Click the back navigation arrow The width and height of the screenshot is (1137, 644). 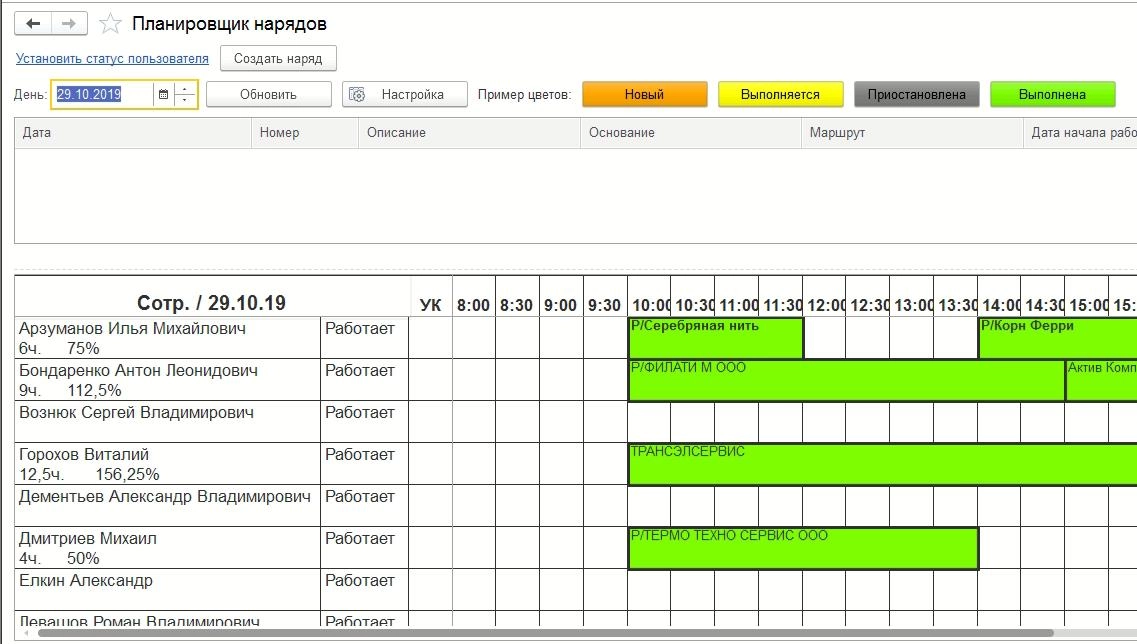[x=33, y=23]
